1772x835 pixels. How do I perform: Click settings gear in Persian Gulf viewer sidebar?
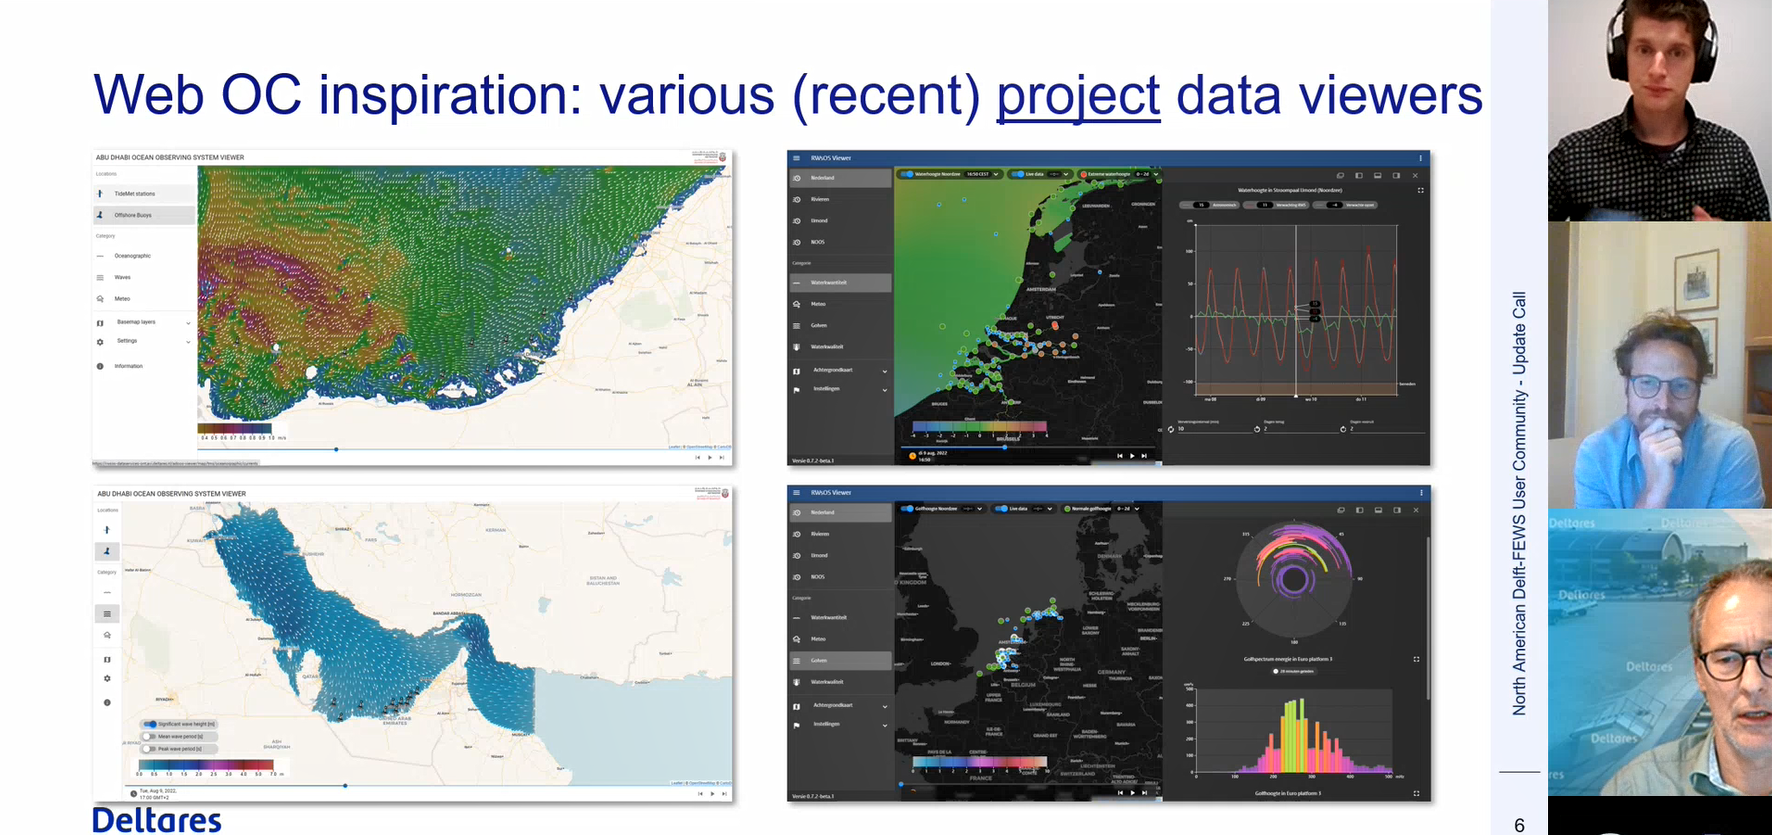(107, 679)
